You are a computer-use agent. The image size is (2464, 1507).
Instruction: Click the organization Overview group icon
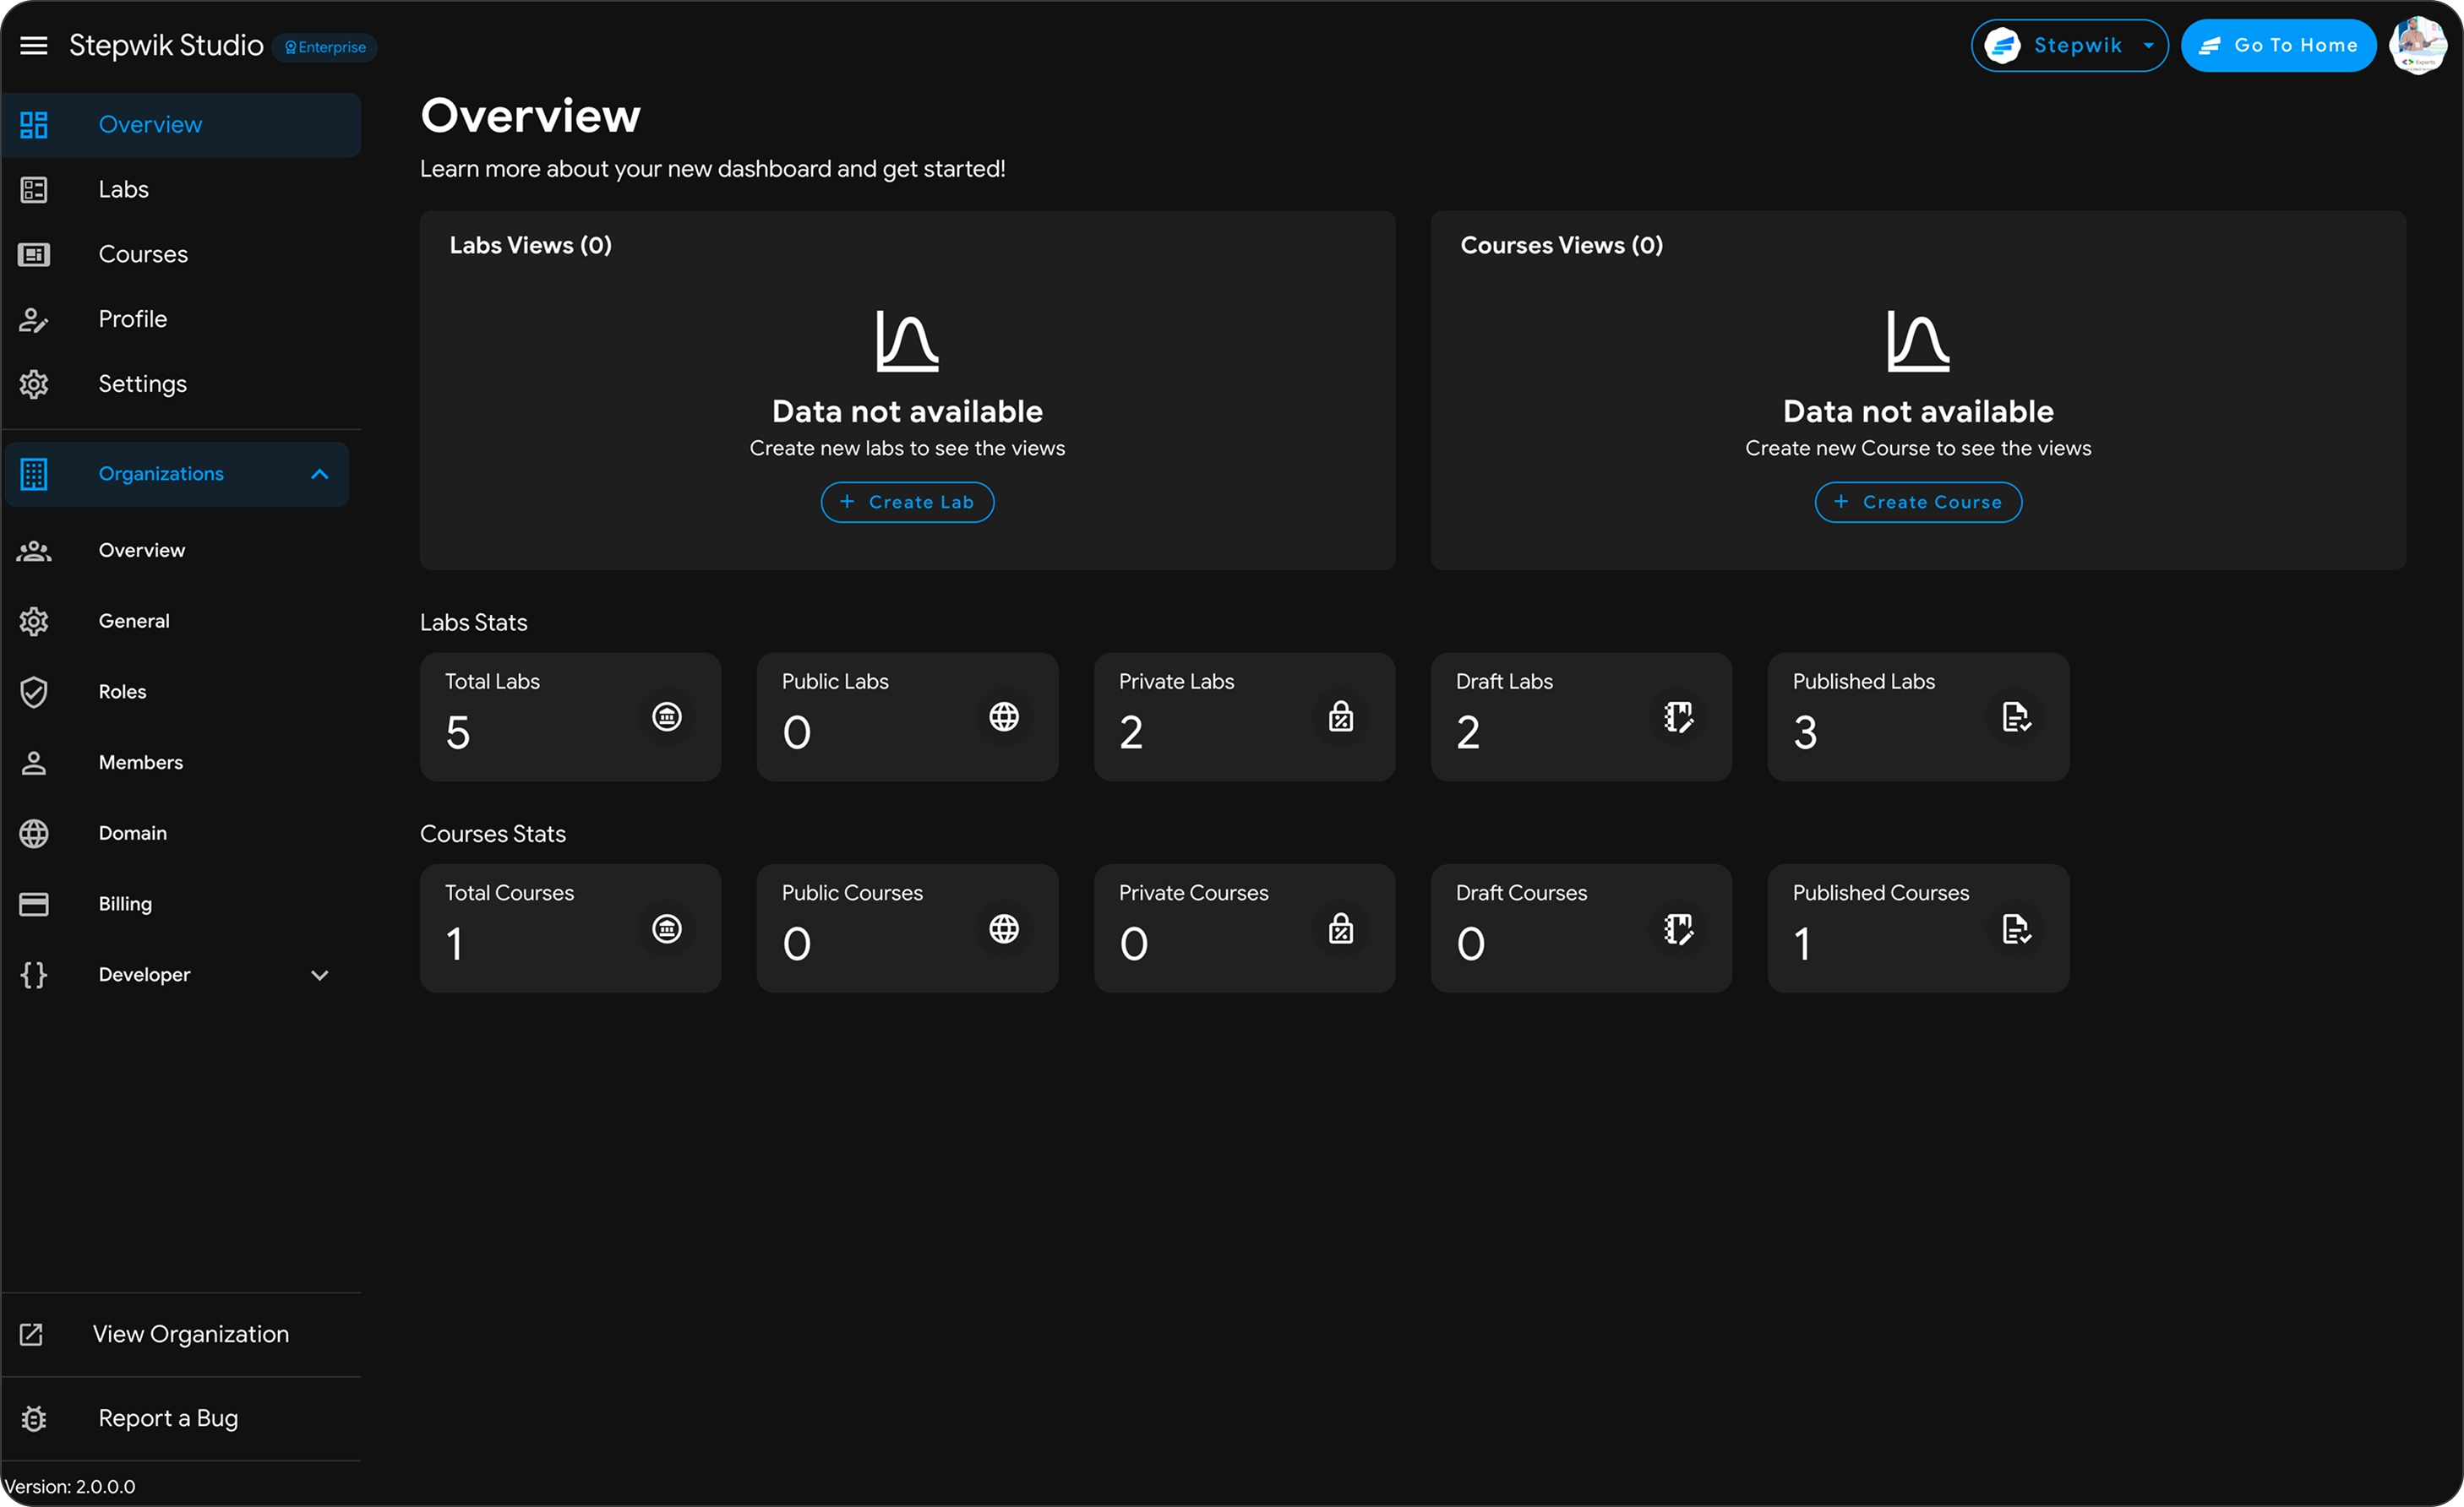(34, 550)
